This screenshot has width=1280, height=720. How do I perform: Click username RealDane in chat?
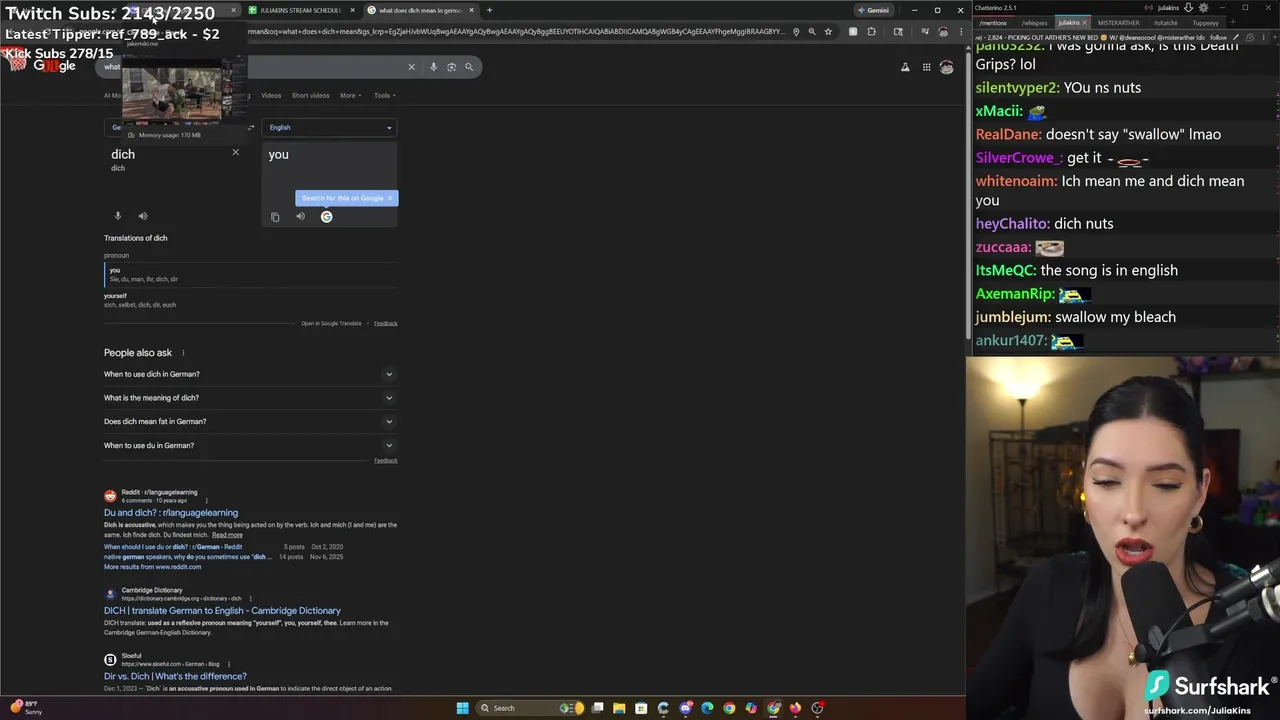click(x=1008, y=134)
